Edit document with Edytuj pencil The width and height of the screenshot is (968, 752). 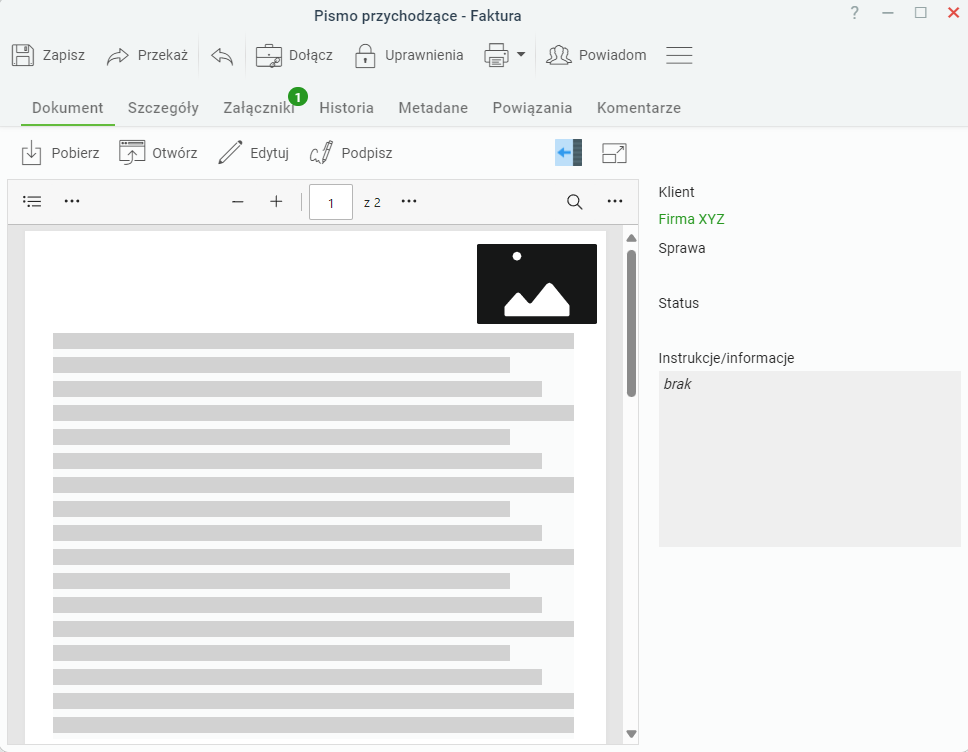pyautogui.click(x=254, y=153)
